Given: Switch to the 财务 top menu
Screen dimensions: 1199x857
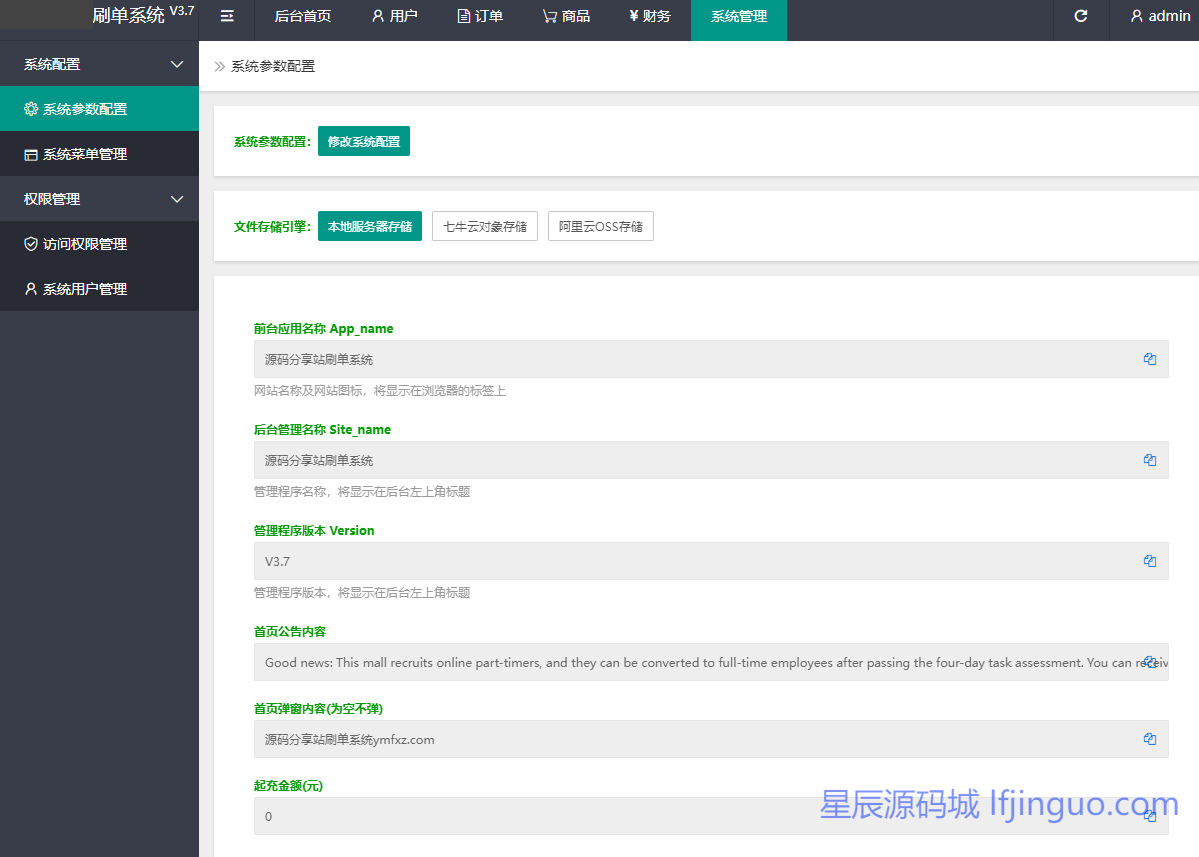Looking at the screenshot, I should (650, 16).
